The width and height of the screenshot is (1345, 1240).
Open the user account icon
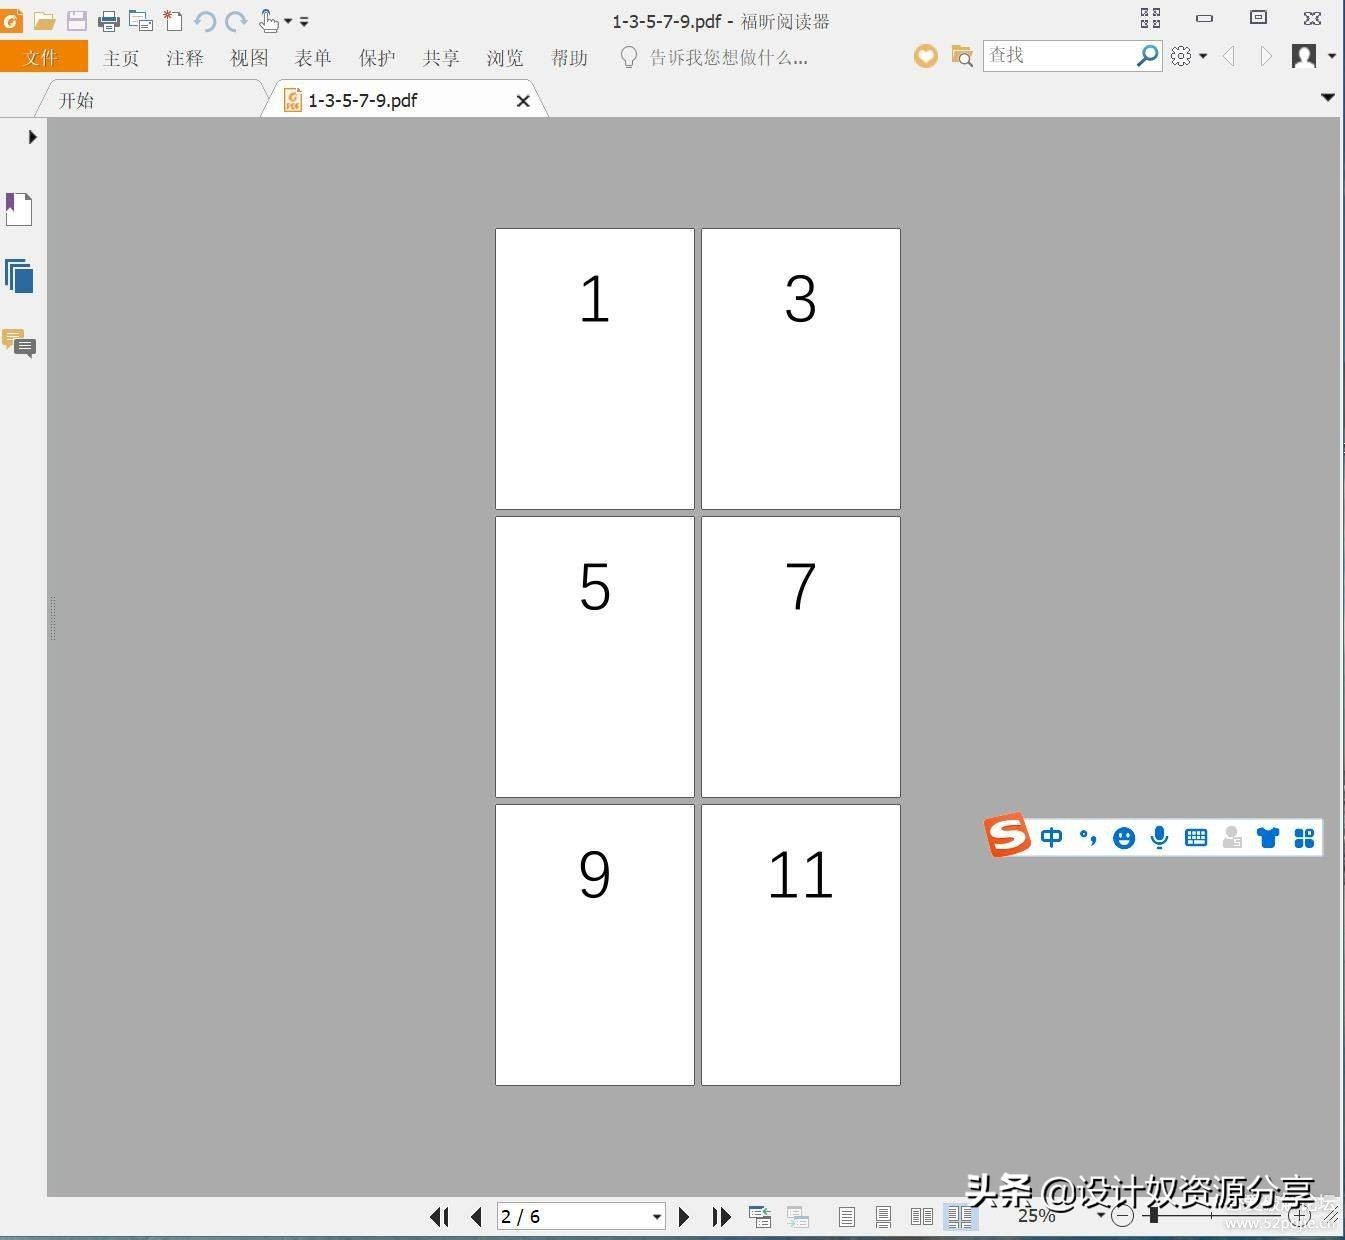[x=1303, y=56]
